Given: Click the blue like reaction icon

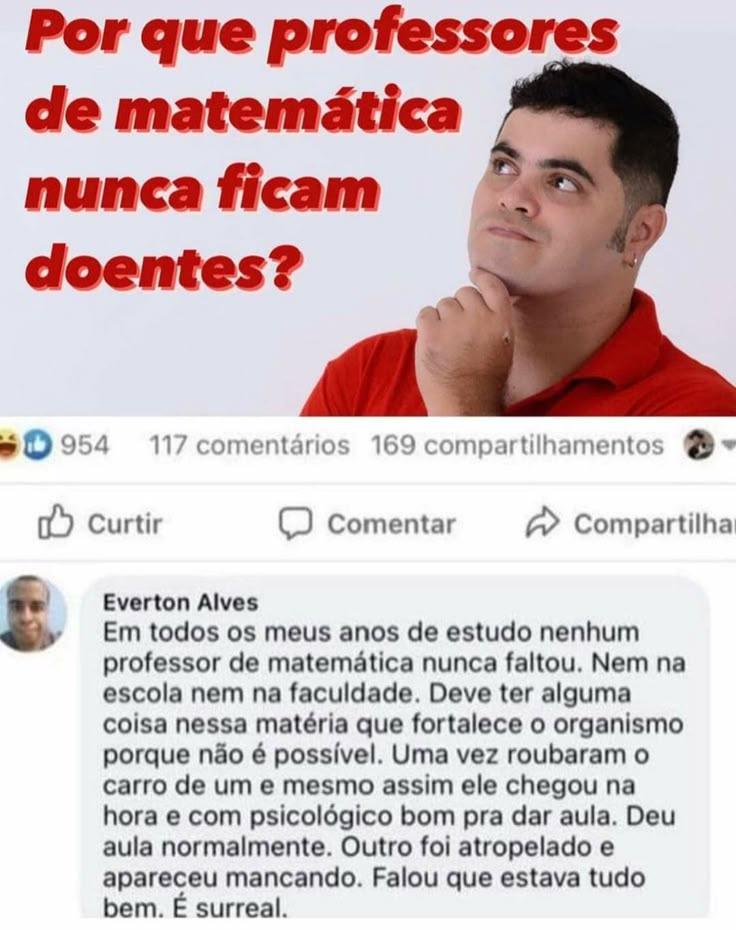Looking at the screenshot, I should coord(37,445).
